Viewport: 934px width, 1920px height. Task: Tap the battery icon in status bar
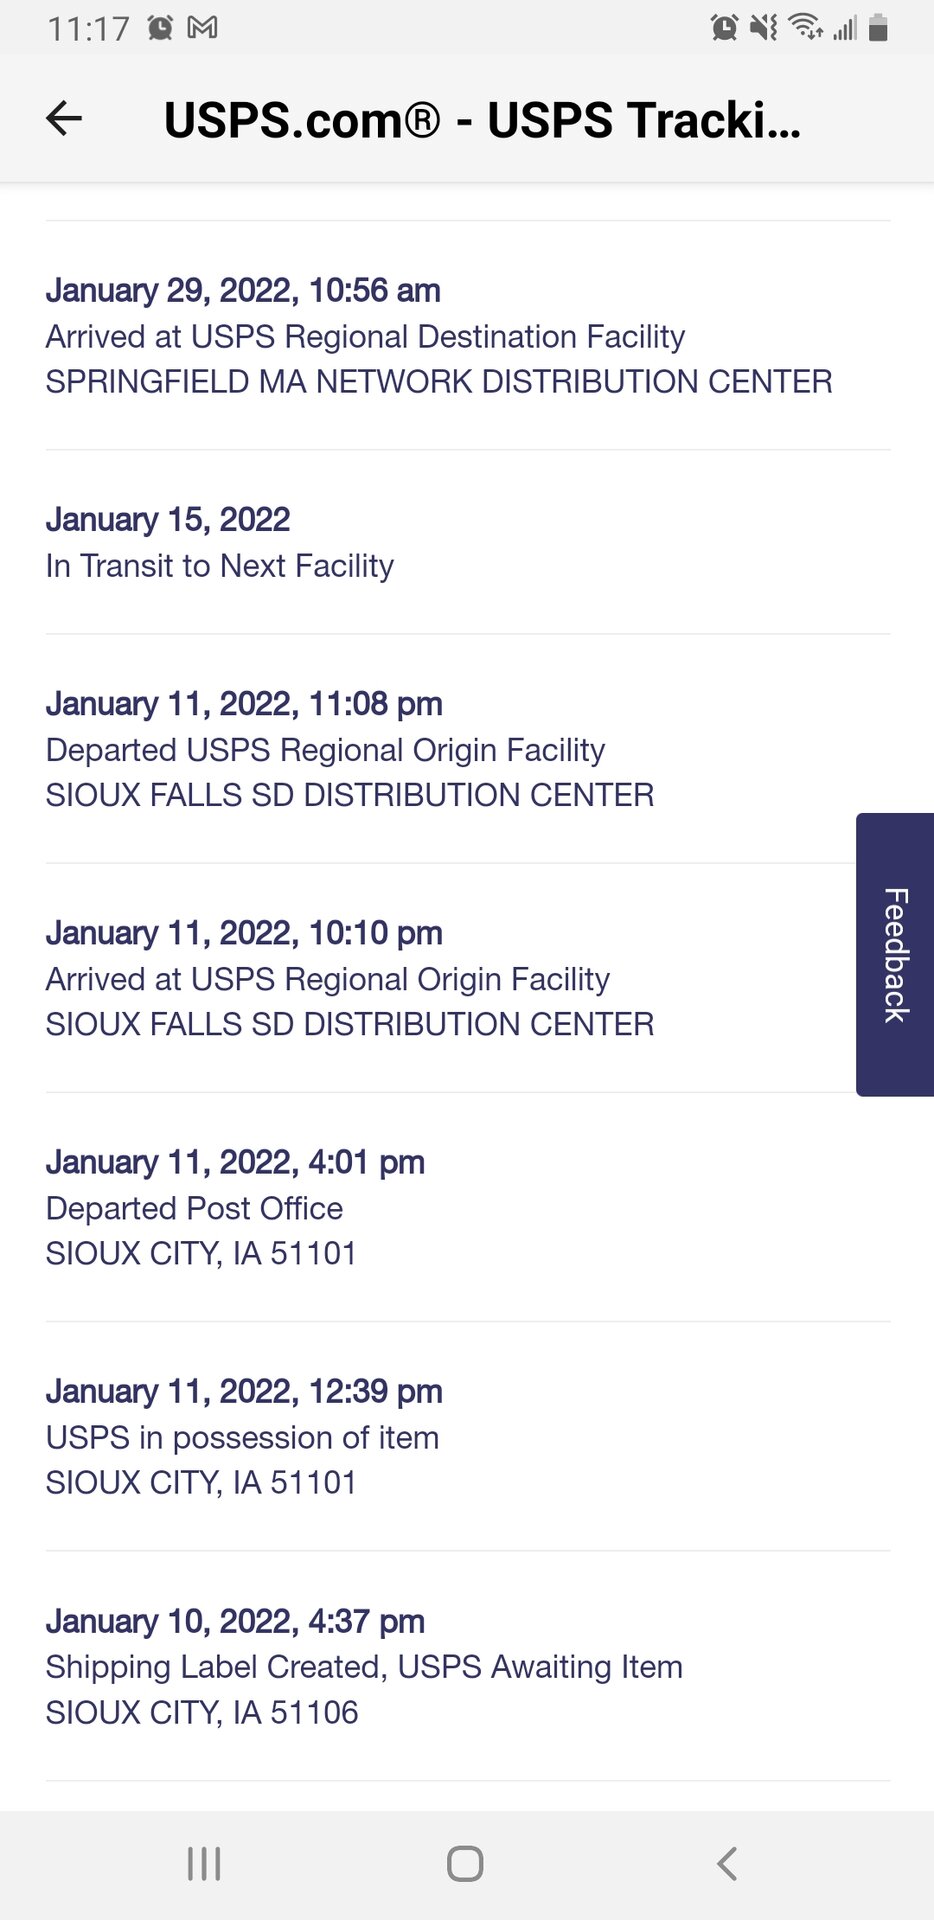tap(879, 27)
